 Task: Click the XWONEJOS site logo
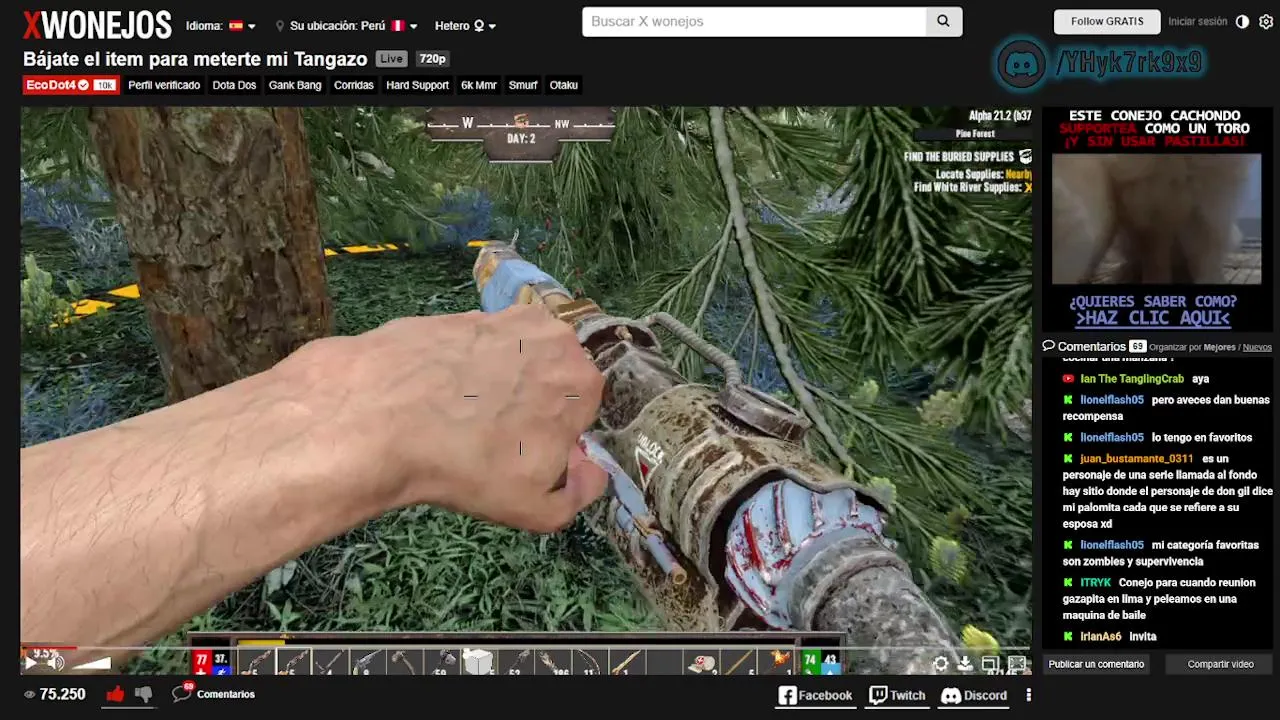click(97, 24)
